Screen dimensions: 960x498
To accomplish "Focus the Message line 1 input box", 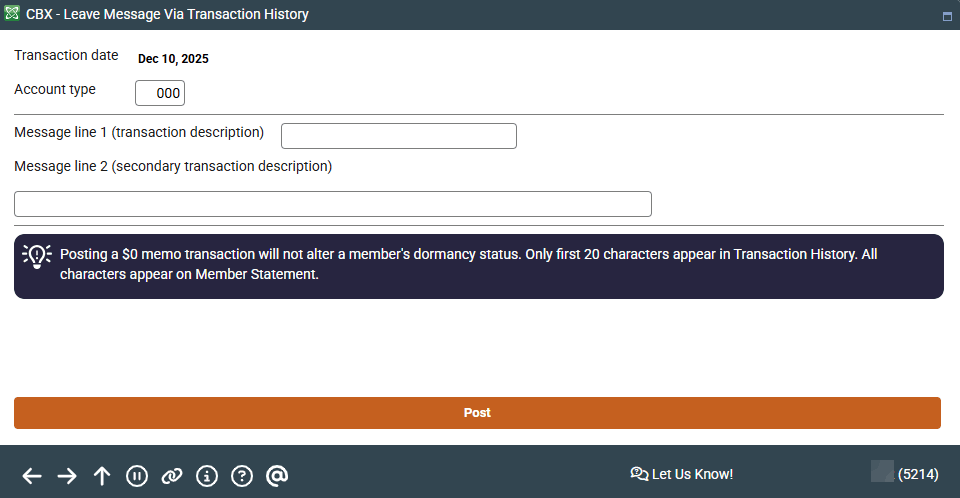I will 398,136.
